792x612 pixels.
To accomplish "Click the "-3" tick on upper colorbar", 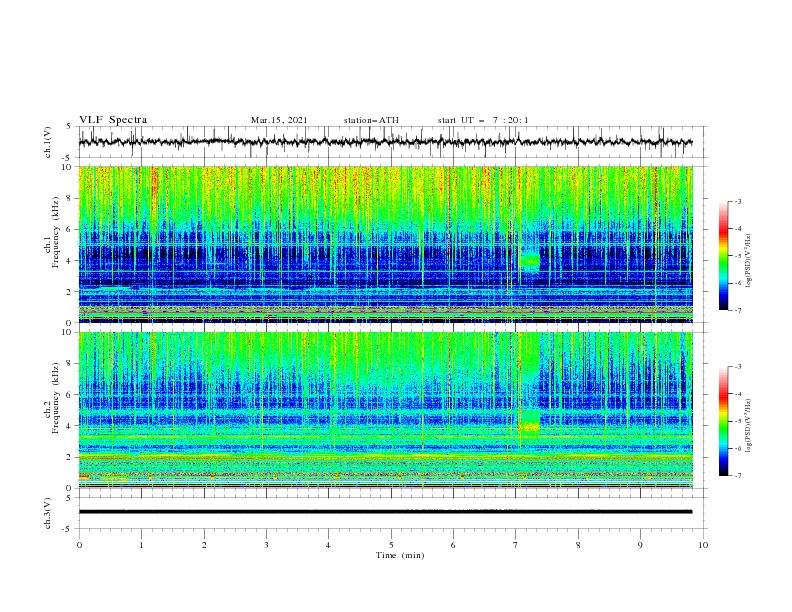I will (738, 201).
